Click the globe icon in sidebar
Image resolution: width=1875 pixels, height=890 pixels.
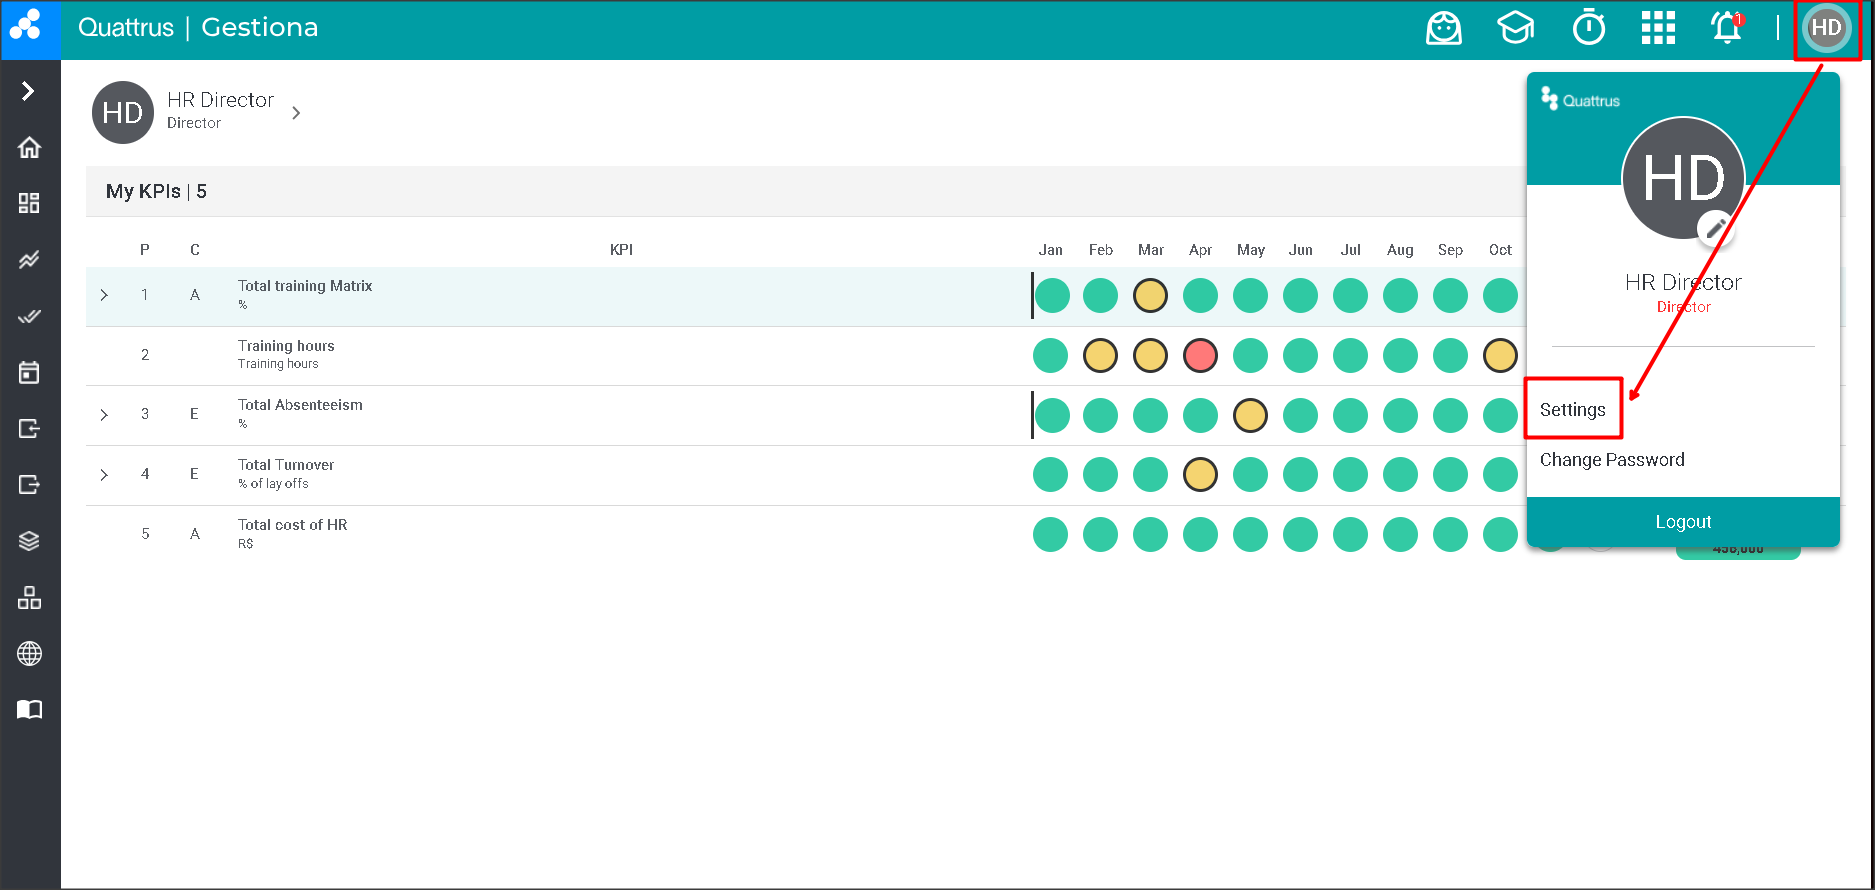29,654
